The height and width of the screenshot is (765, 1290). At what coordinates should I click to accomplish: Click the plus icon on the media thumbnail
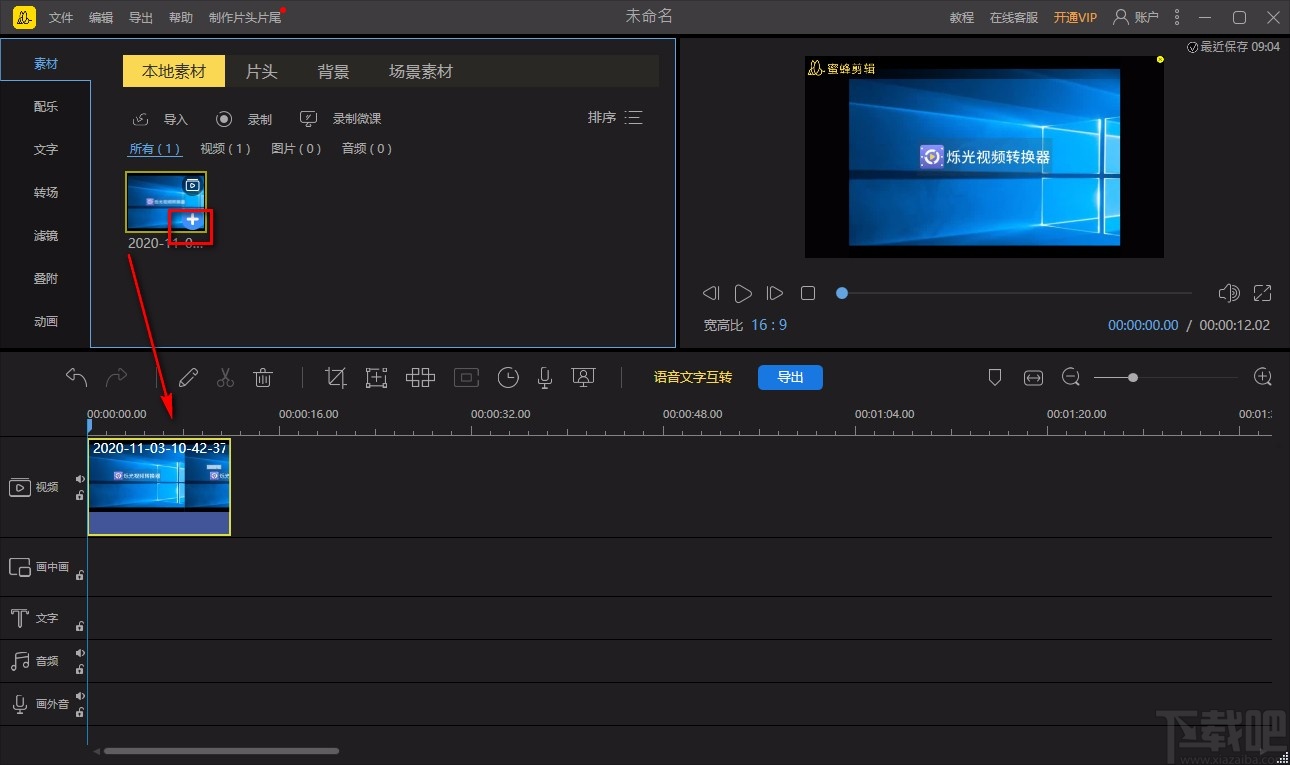click(x=193, y=220)
